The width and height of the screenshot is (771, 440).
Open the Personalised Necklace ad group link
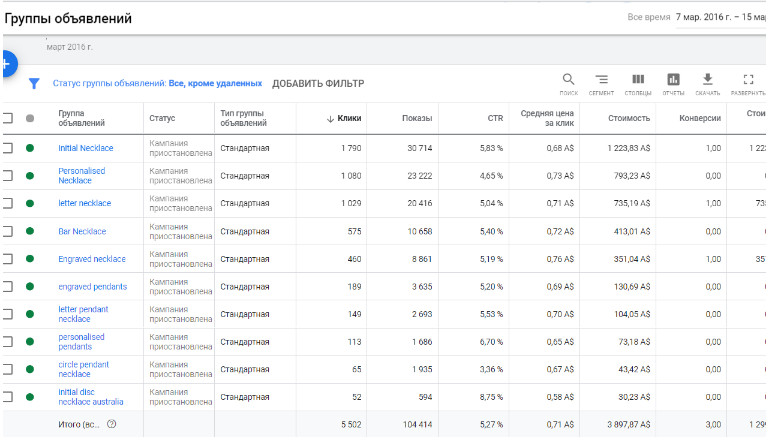[81, 176]
